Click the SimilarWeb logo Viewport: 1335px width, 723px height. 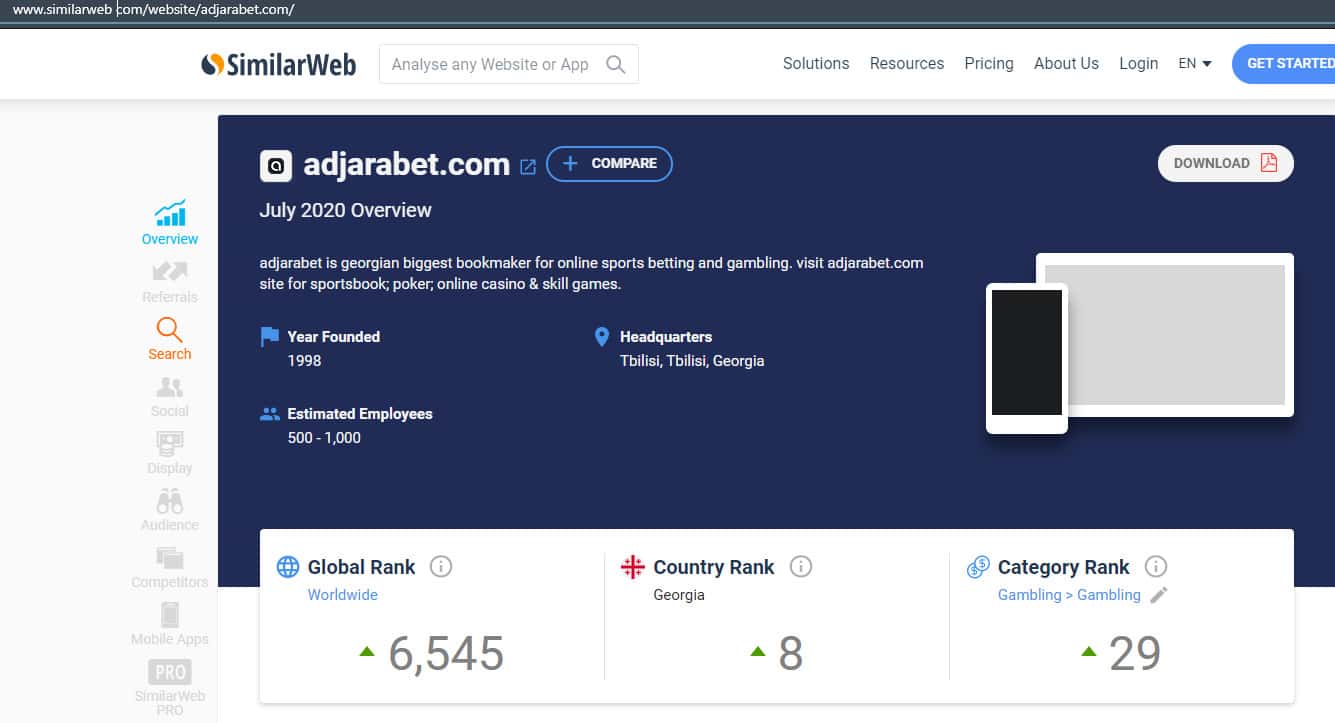click(x=278, y=64)
